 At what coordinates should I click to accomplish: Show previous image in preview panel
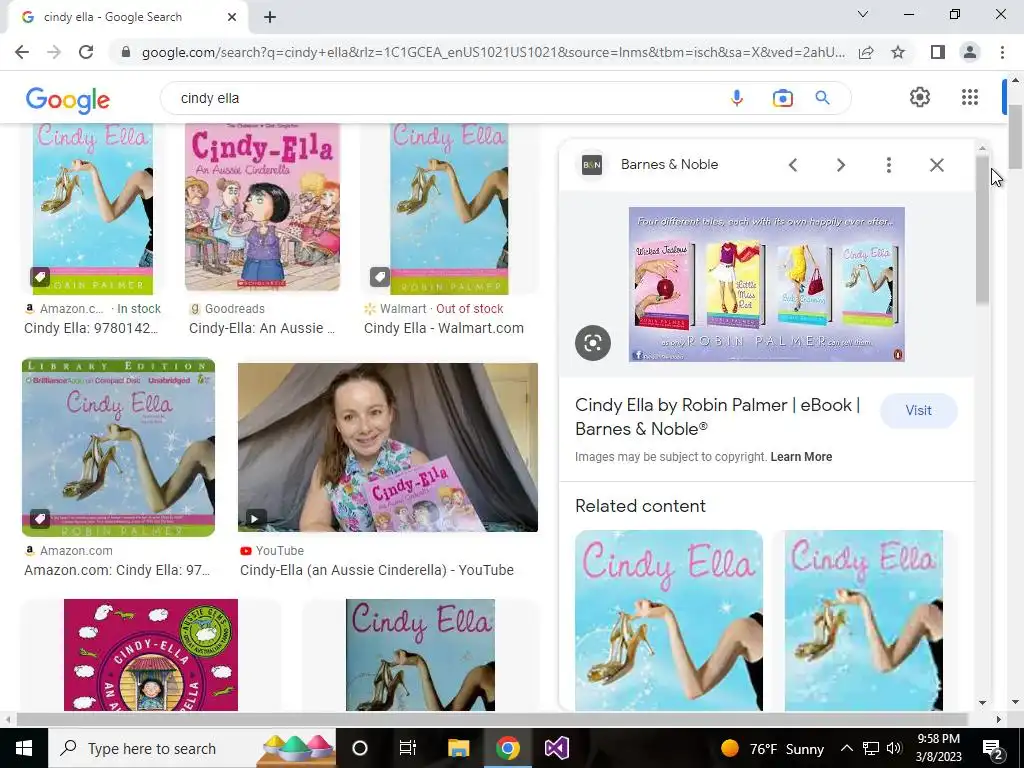[793, 165]
